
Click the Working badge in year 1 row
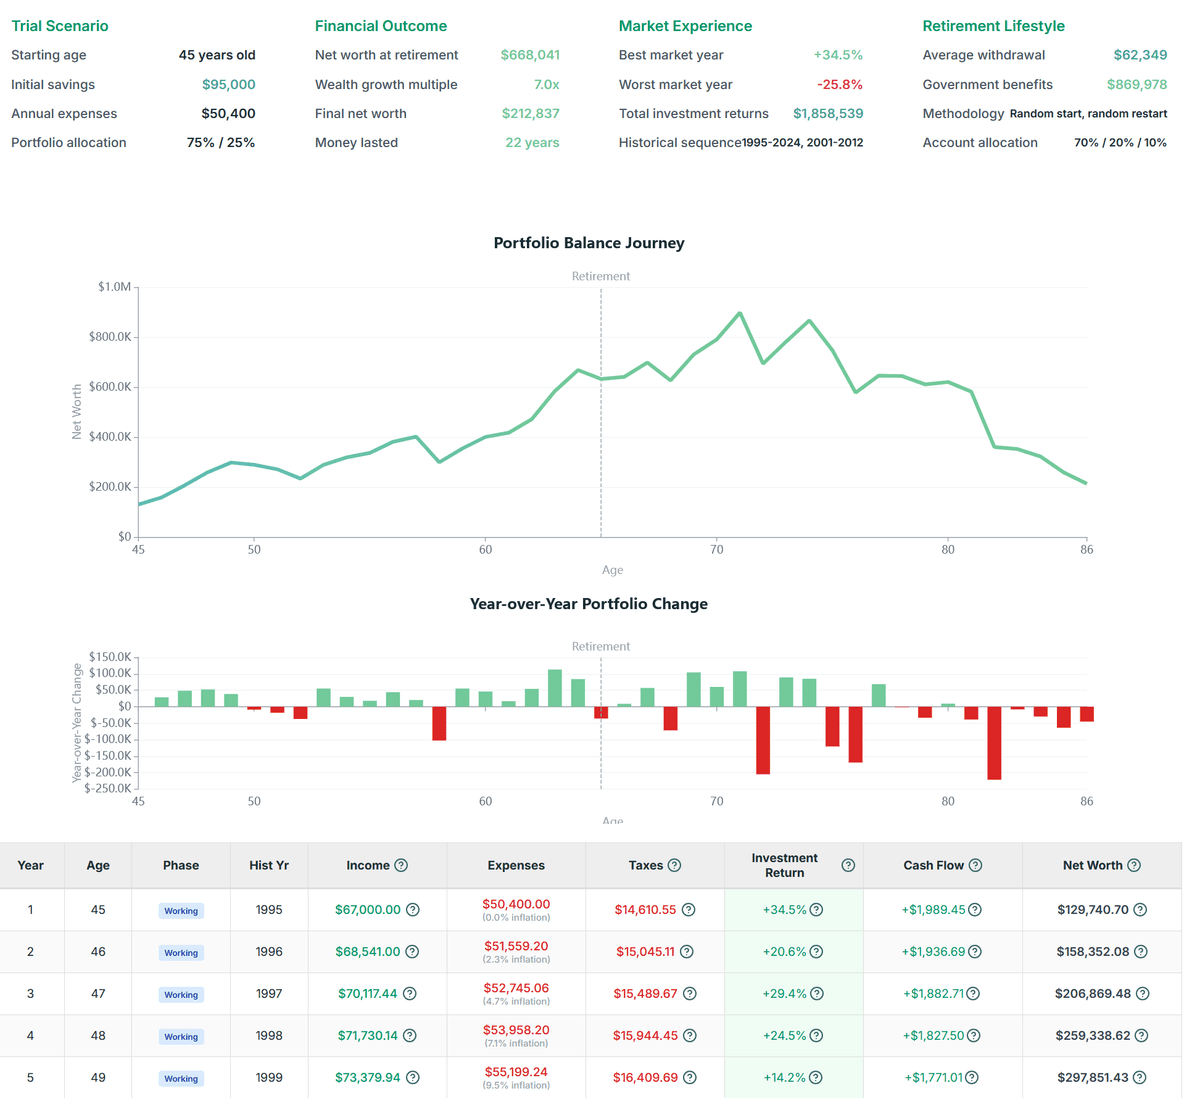tap(181, 911)
